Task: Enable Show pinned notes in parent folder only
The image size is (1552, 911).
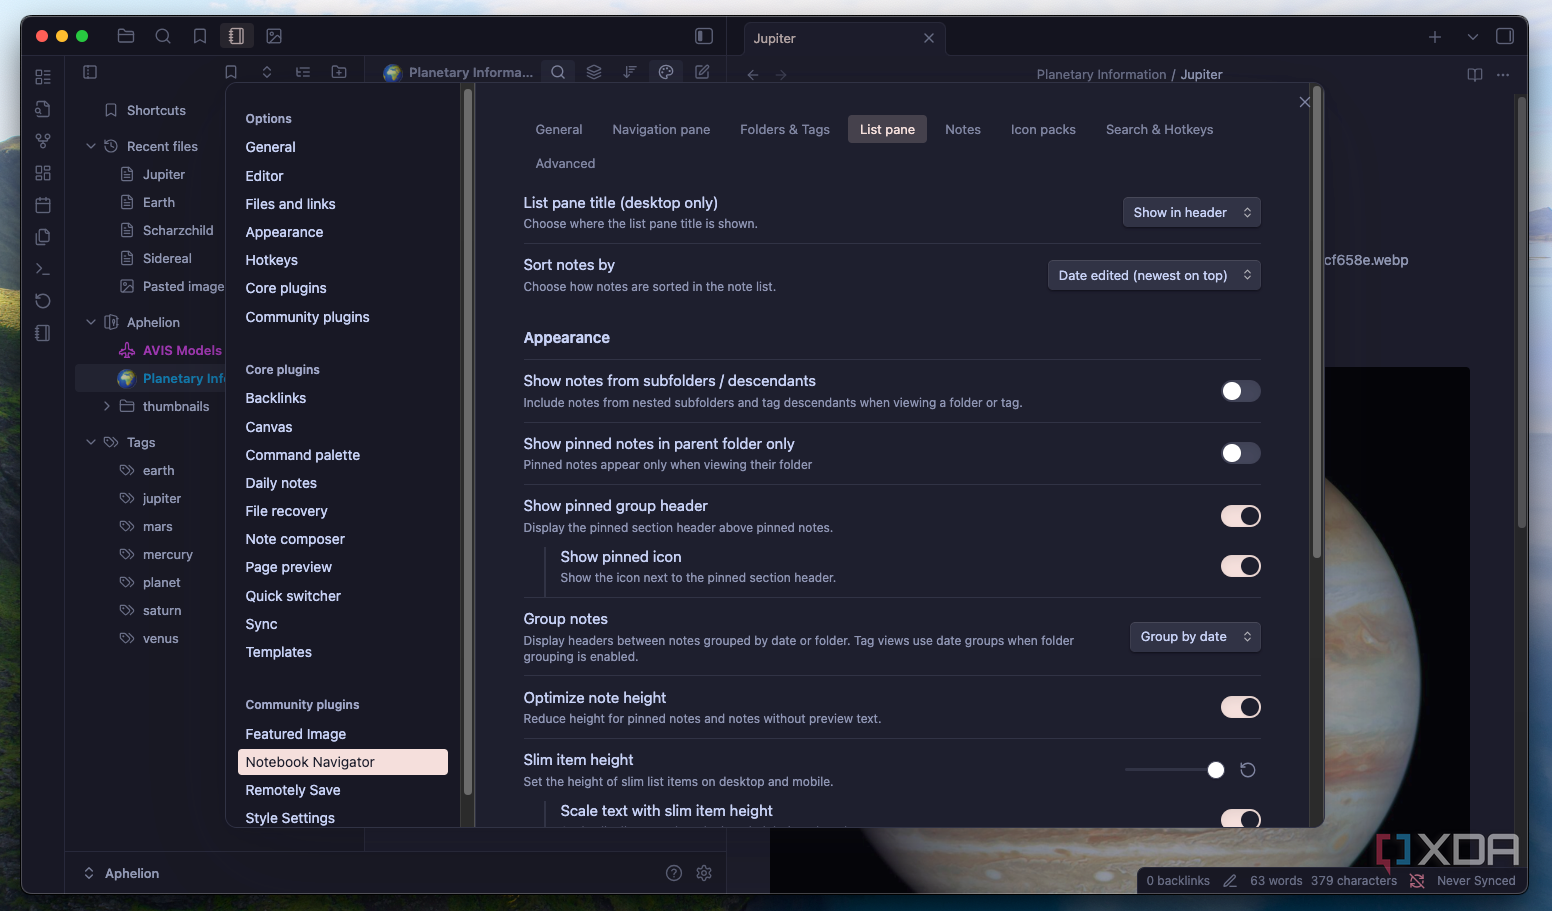Action: (1241, 453)
